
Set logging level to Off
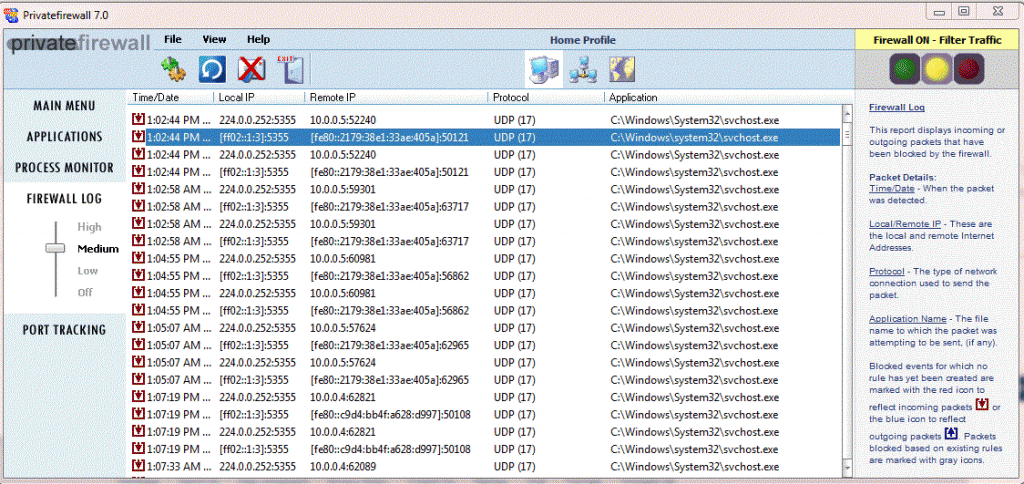click(x=85, y=292)
